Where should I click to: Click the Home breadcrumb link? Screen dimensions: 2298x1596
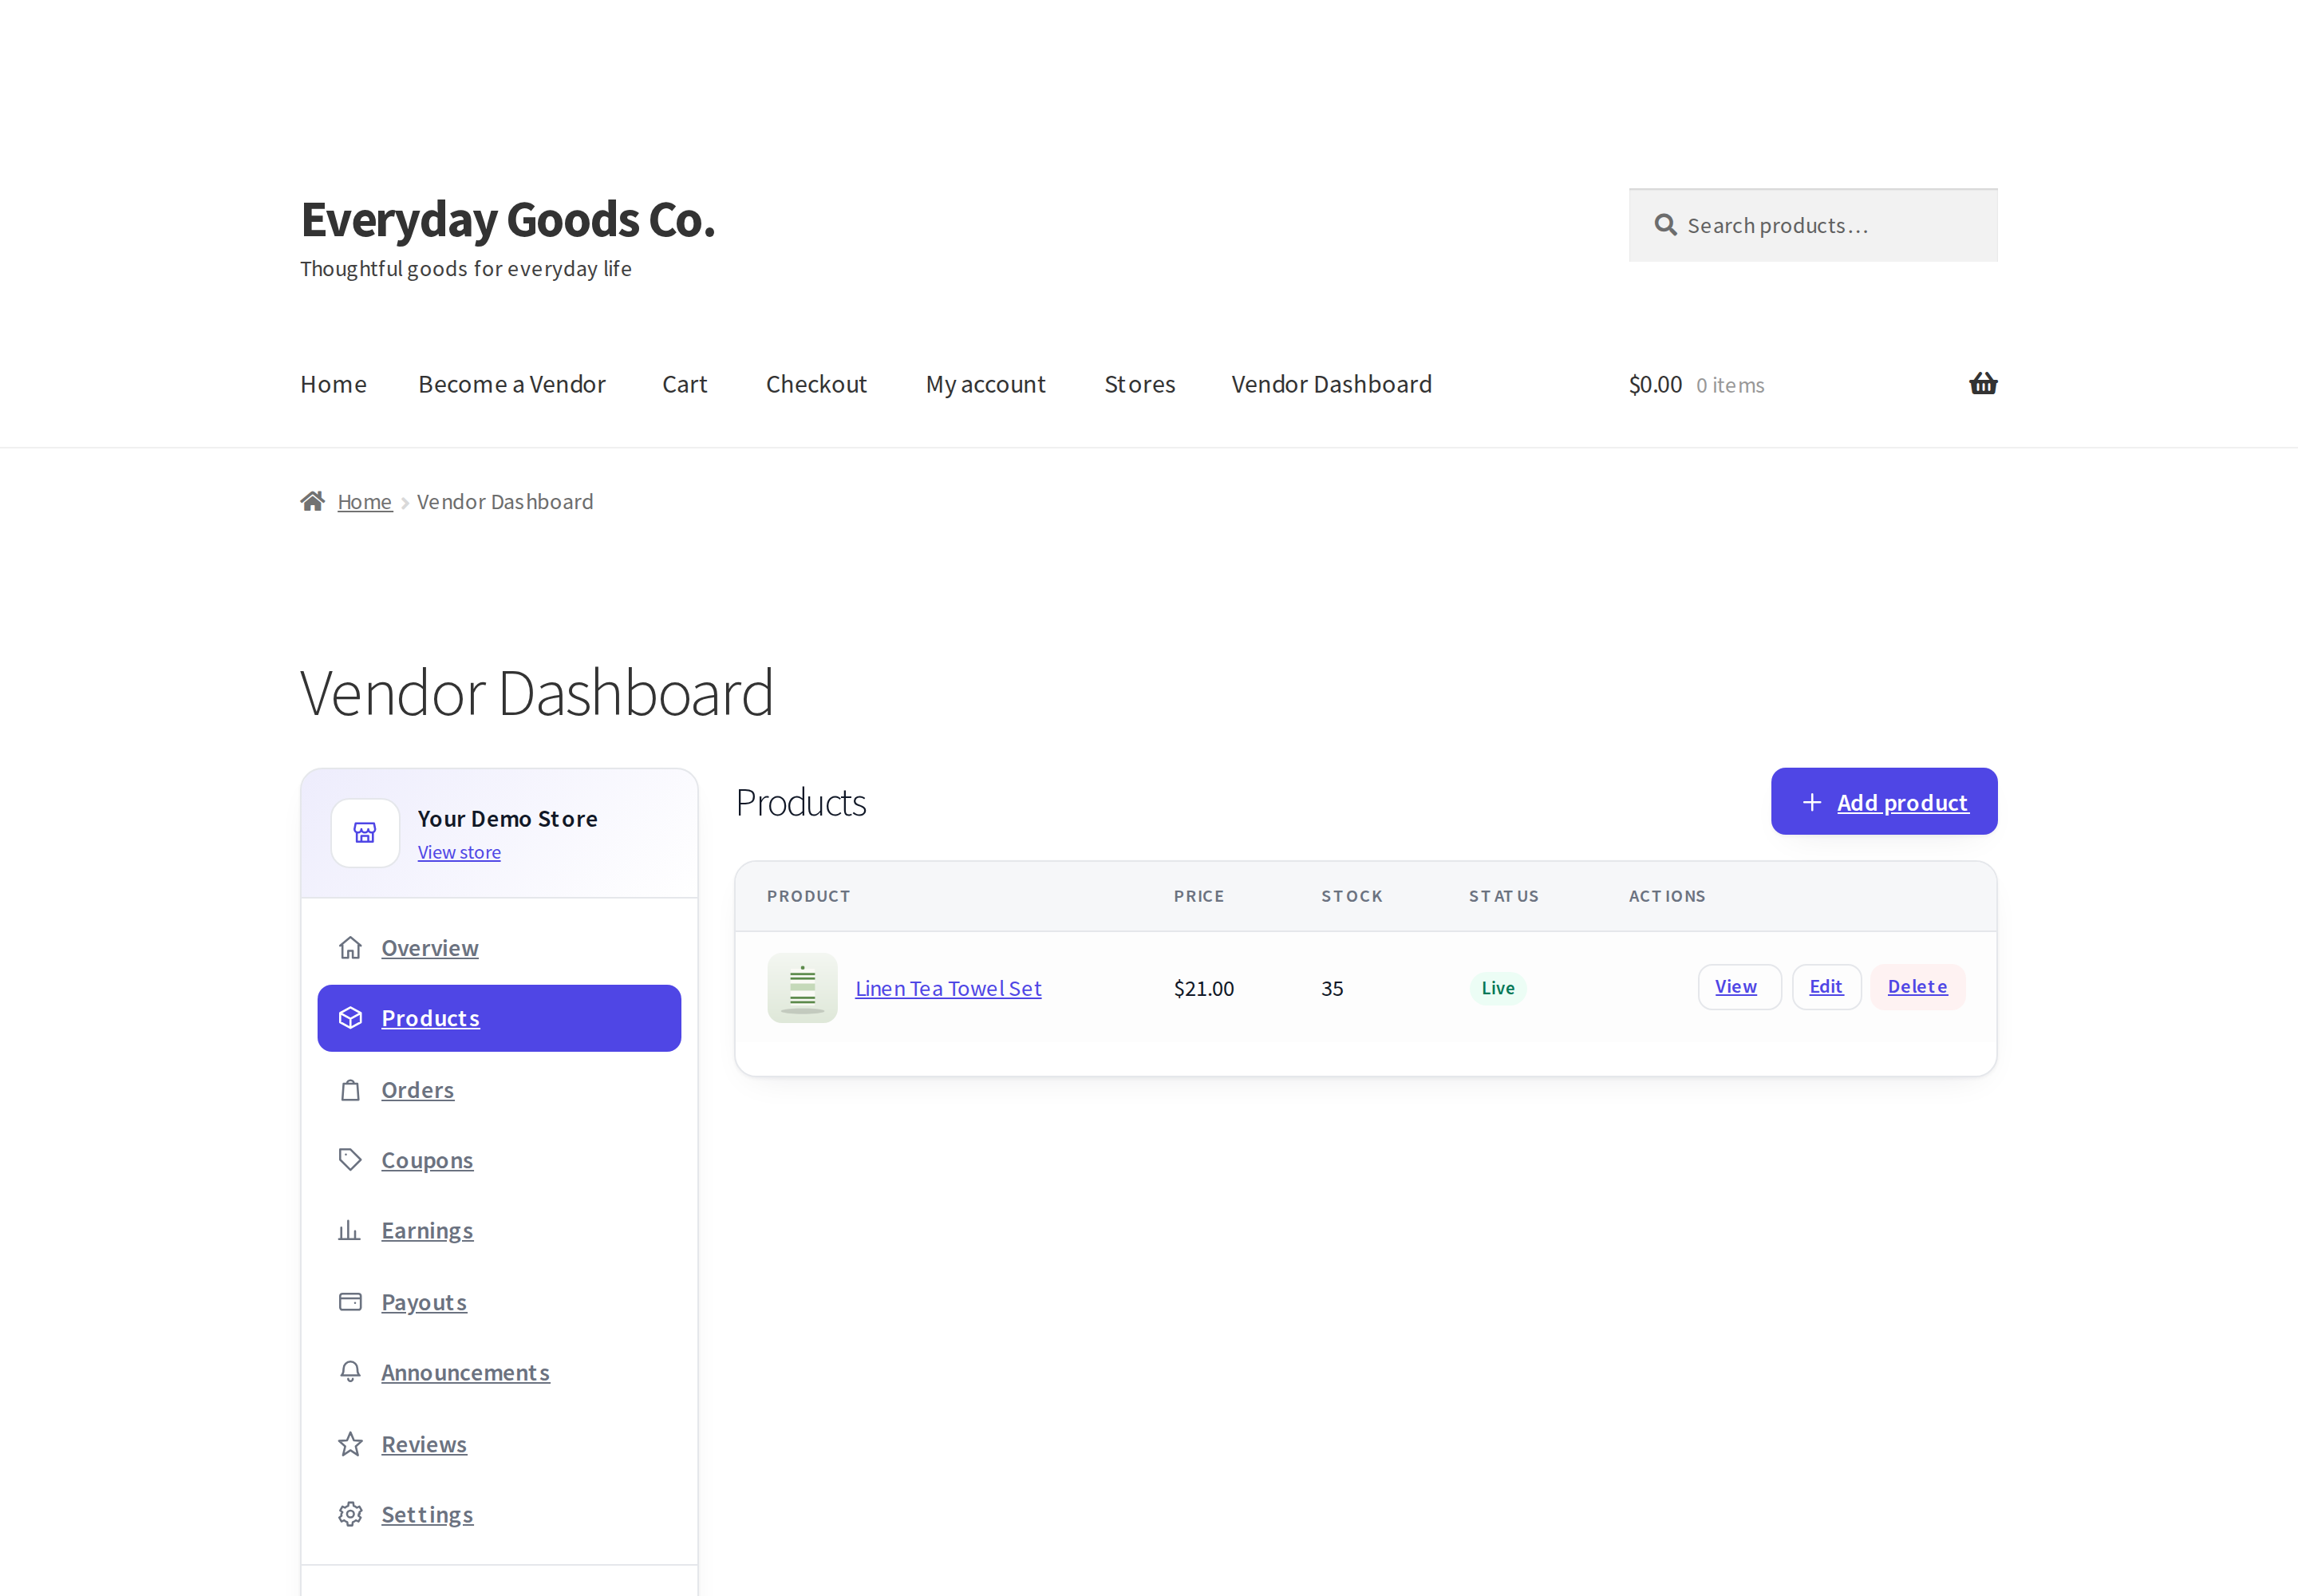pos(365,502)
